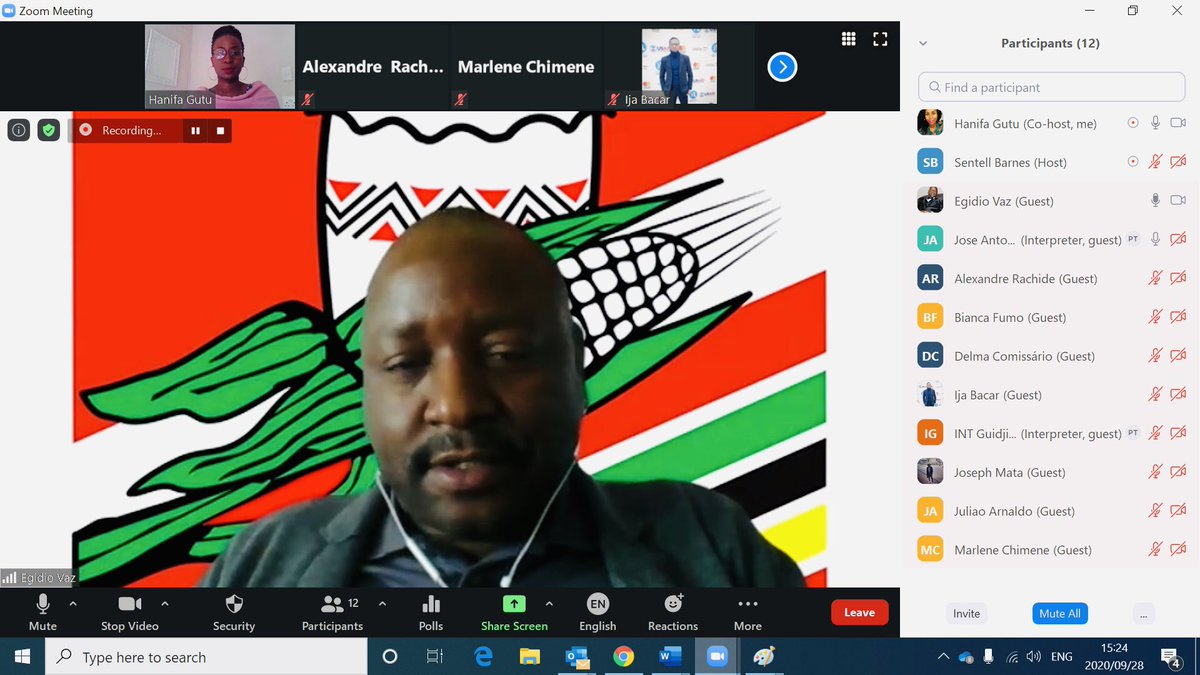This screenshot has height=675, width=1200.
Task: Open participants panel ellipsis options button
Action: click(x=1144, y=613)
